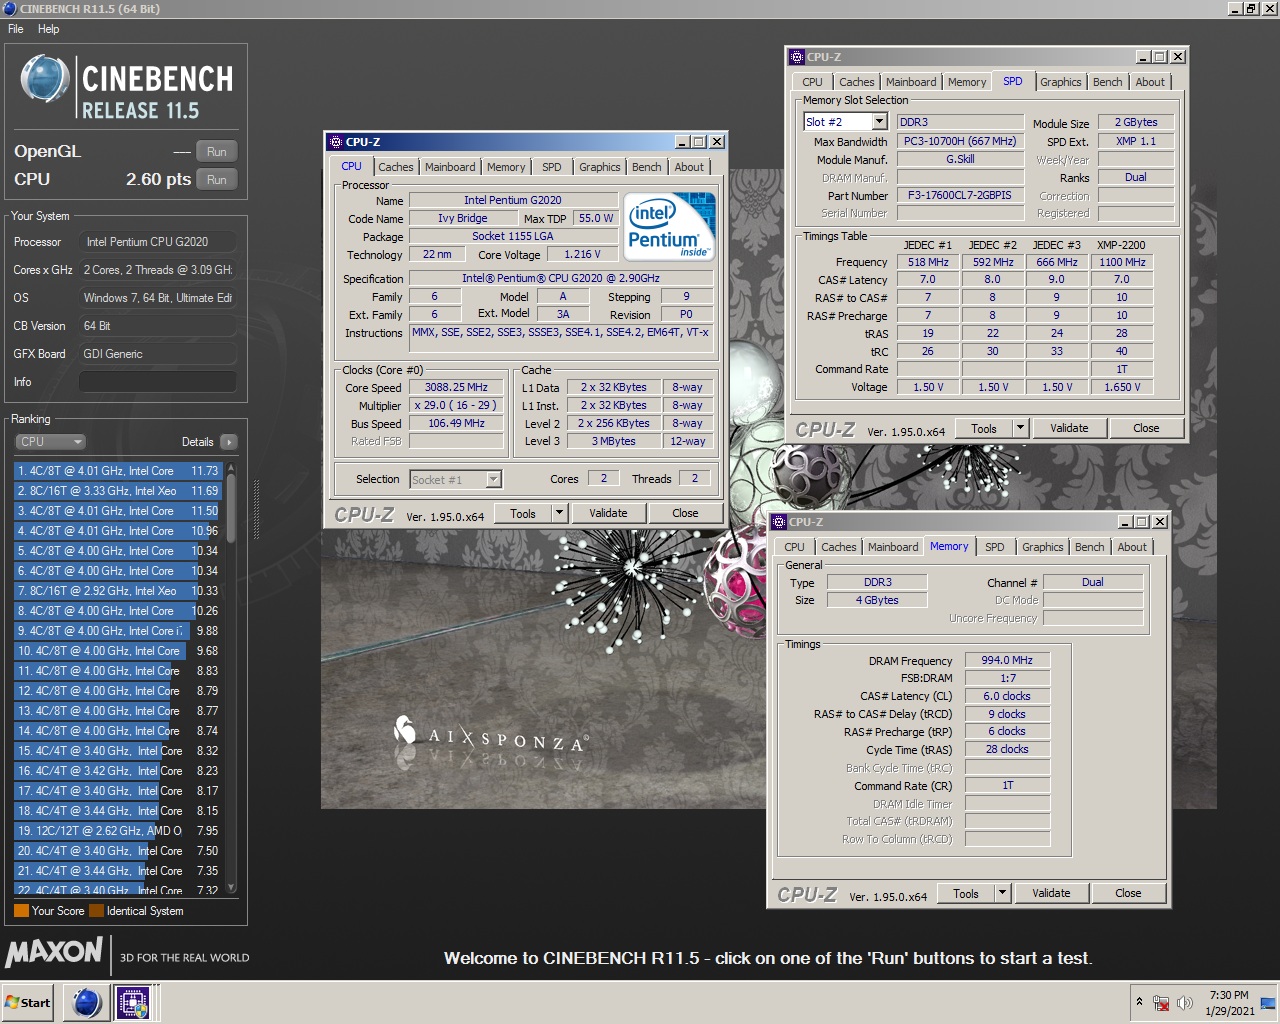
Task: Click the volume speaker tray icon
Action: click(x=1185, y=1003)
